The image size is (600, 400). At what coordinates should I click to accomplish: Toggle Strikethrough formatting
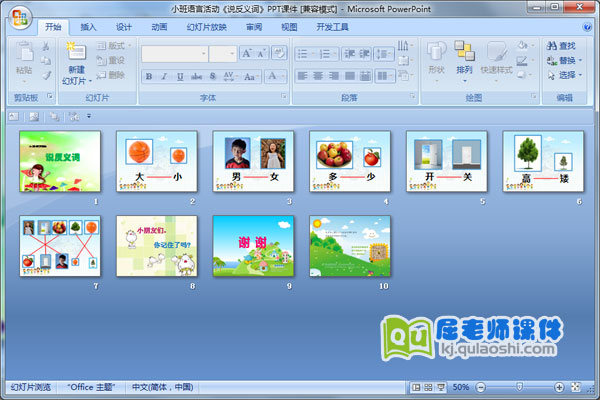click(x=196, y=76)
